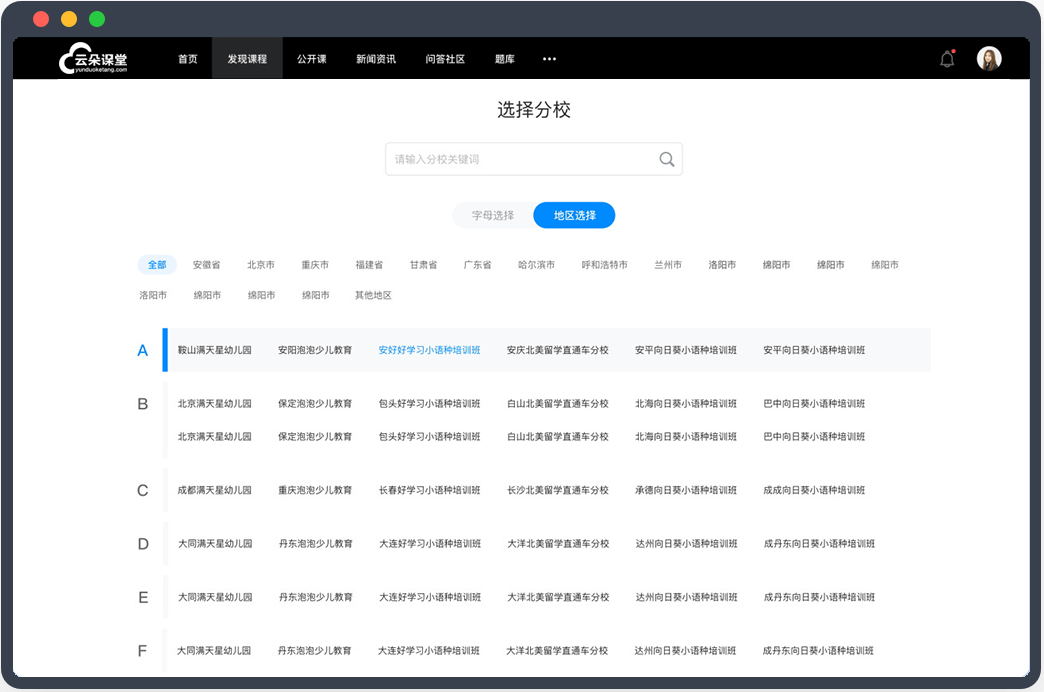Viewport: 1044px width, 692px height.
Task: Open the 问答社区 nav item
Action: point(445,59)
